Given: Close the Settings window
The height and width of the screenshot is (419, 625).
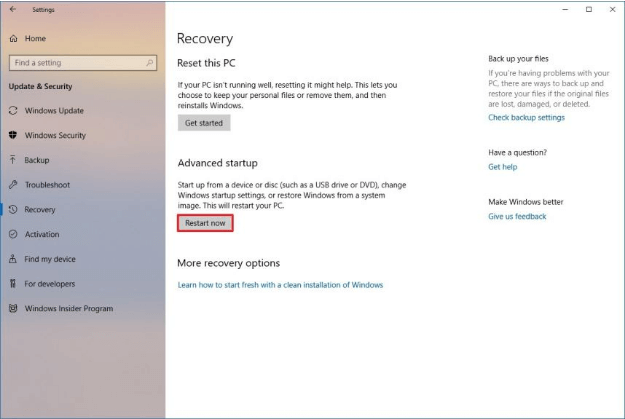Looking at the screenshot, I should 612,9.
